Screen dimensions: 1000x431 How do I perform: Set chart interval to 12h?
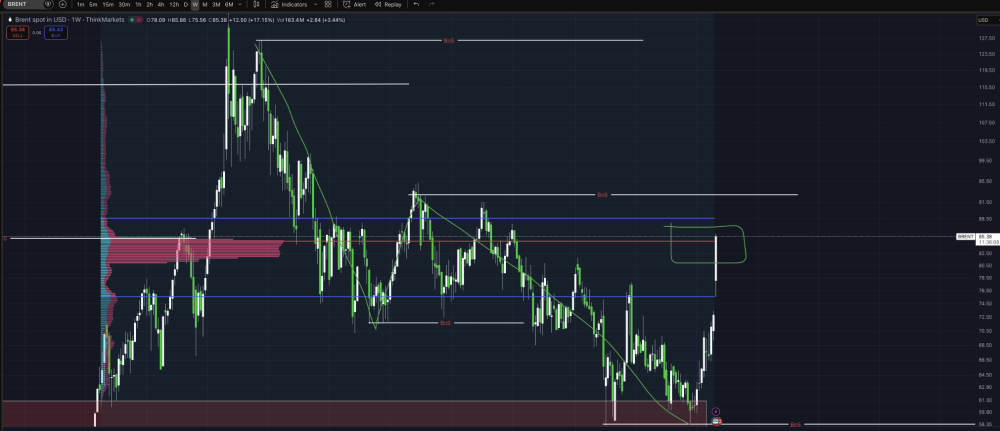pyautogui.click(x=173, y=4)
